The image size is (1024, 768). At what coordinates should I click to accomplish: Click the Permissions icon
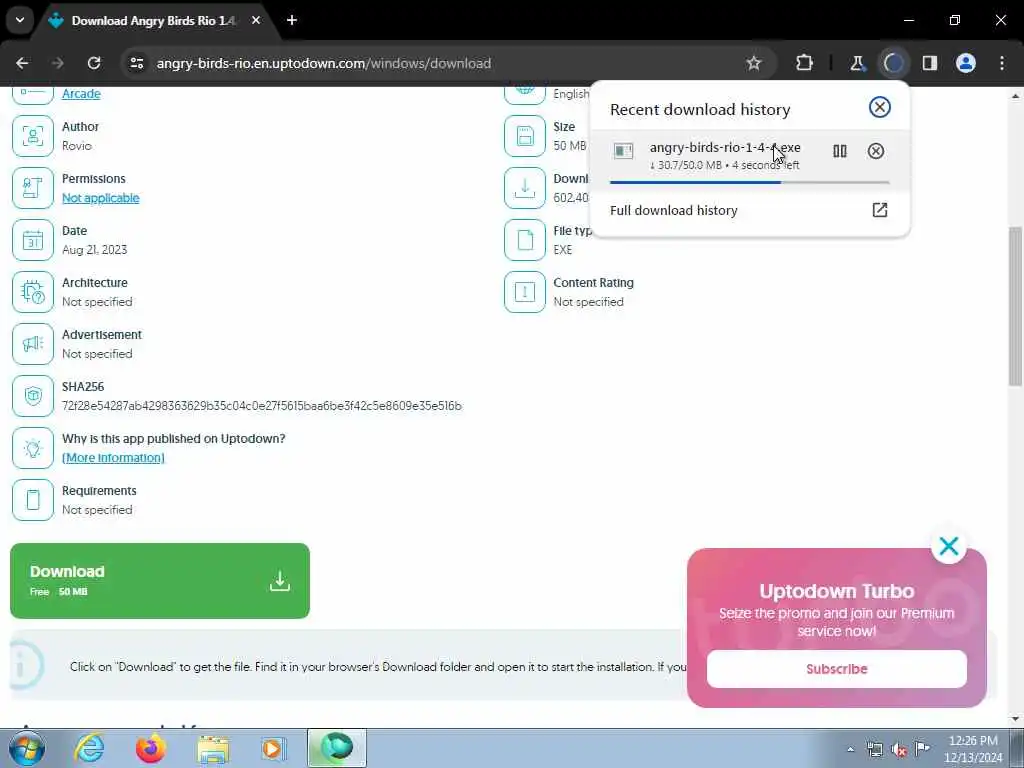click(x=33, y=188)
